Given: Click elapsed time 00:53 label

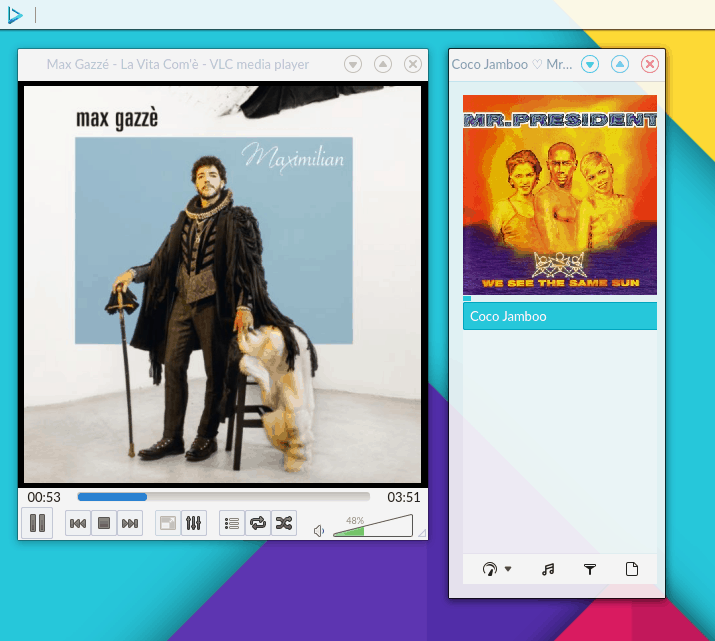Looking at the screenshot, I should click(44, 497).
